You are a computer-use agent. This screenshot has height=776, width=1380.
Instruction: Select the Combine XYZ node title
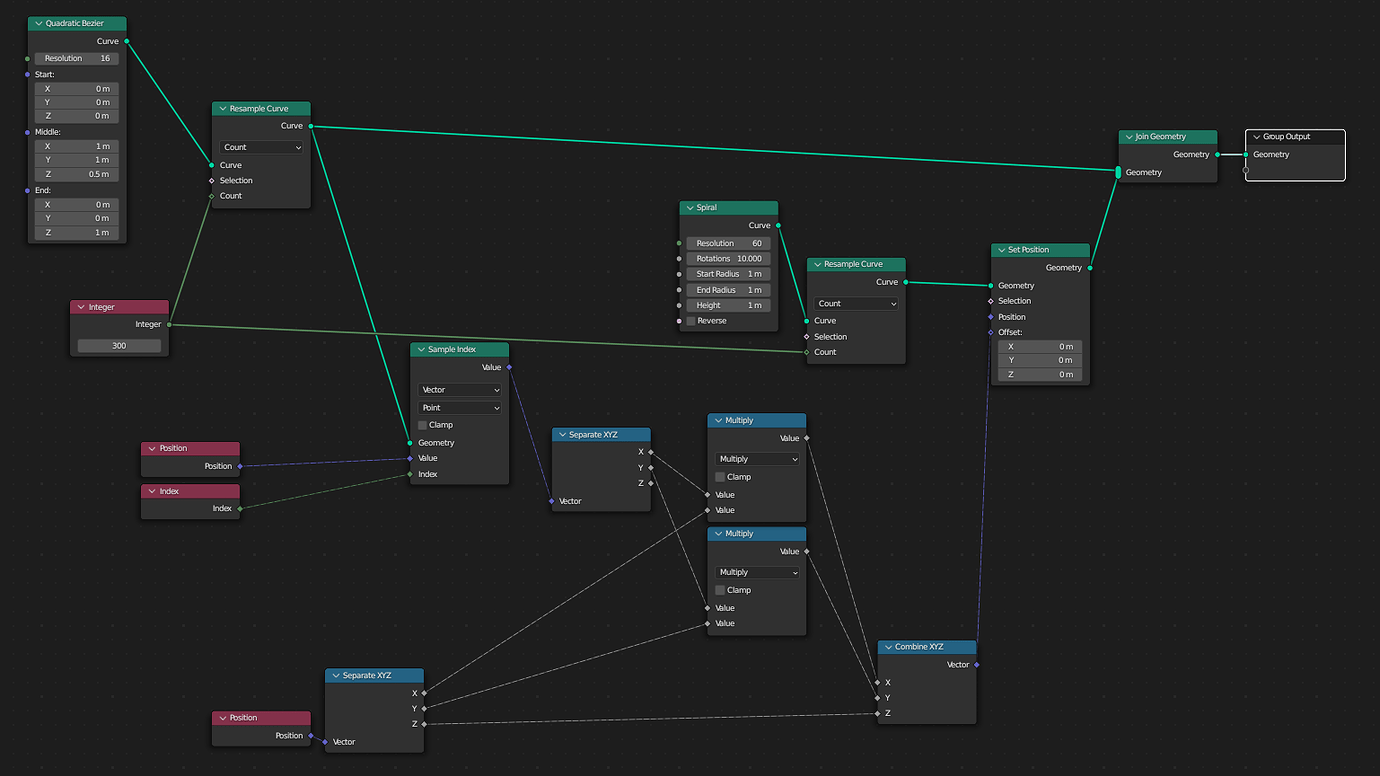click(x=919, y=647)
